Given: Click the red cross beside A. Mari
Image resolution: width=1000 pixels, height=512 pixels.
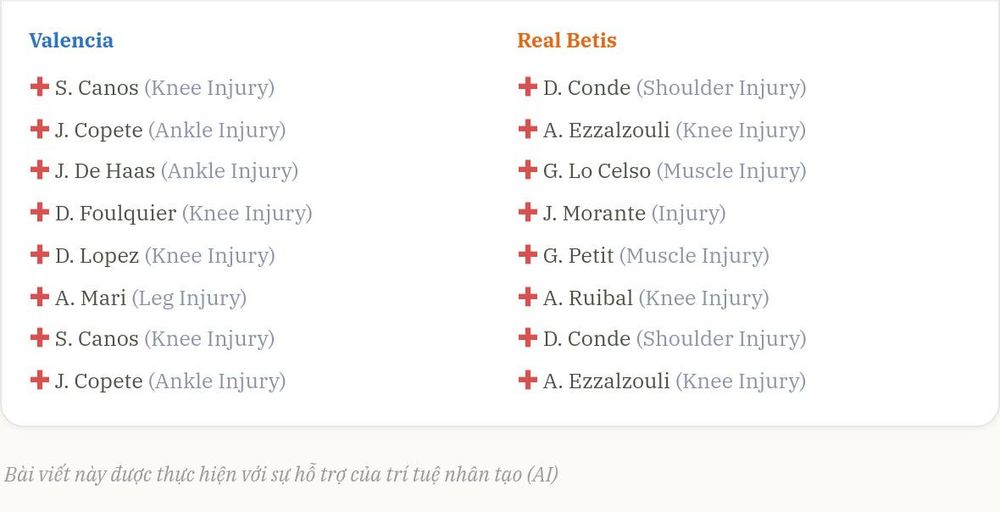Looking at the screenshot, I should coord(40,296).
